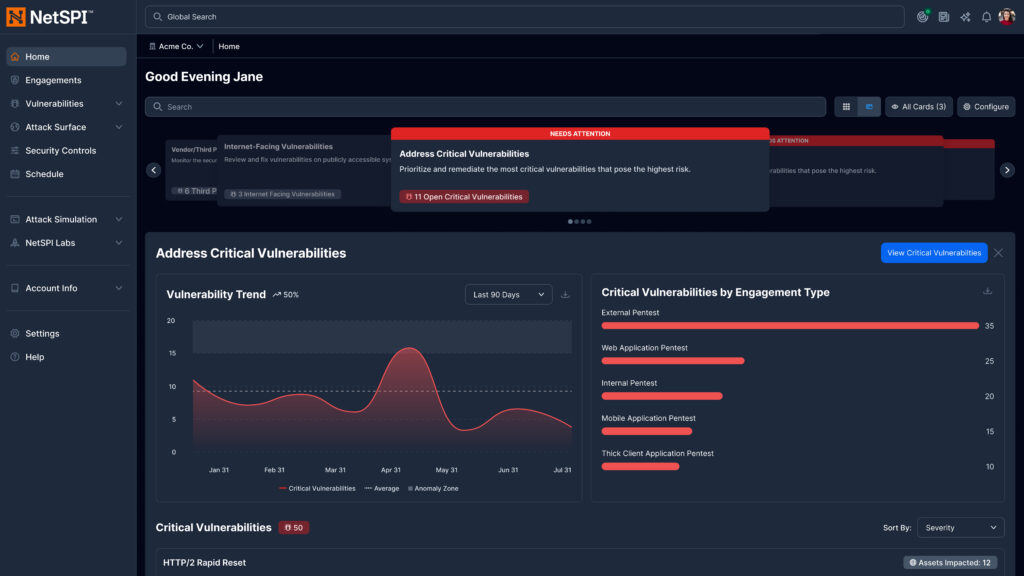1024x576 pixels.
Task: Open Security Controls from the sidebar
Action: coord(60,151)
